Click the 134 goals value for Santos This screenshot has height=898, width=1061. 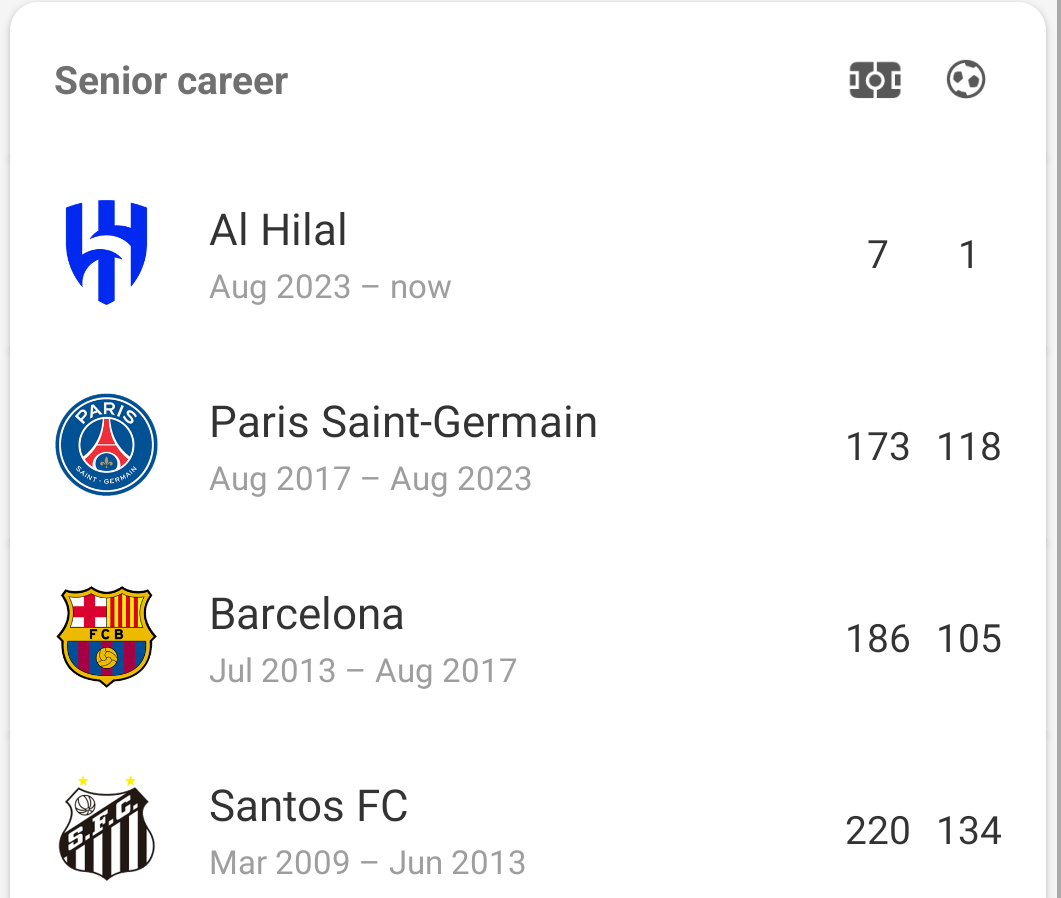tap(969, 830)
